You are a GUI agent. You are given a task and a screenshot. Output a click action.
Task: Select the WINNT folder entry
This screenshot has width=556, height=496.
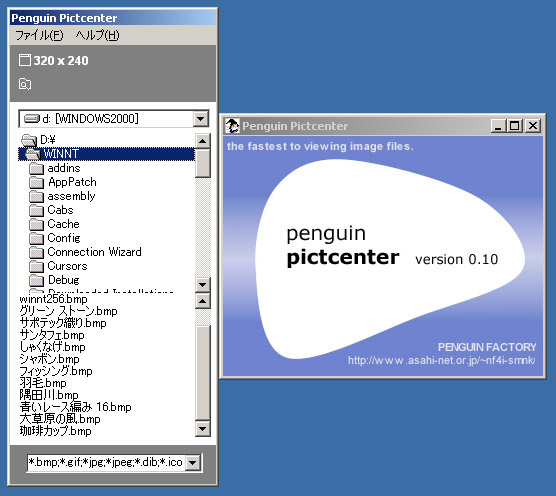[106, 154]
